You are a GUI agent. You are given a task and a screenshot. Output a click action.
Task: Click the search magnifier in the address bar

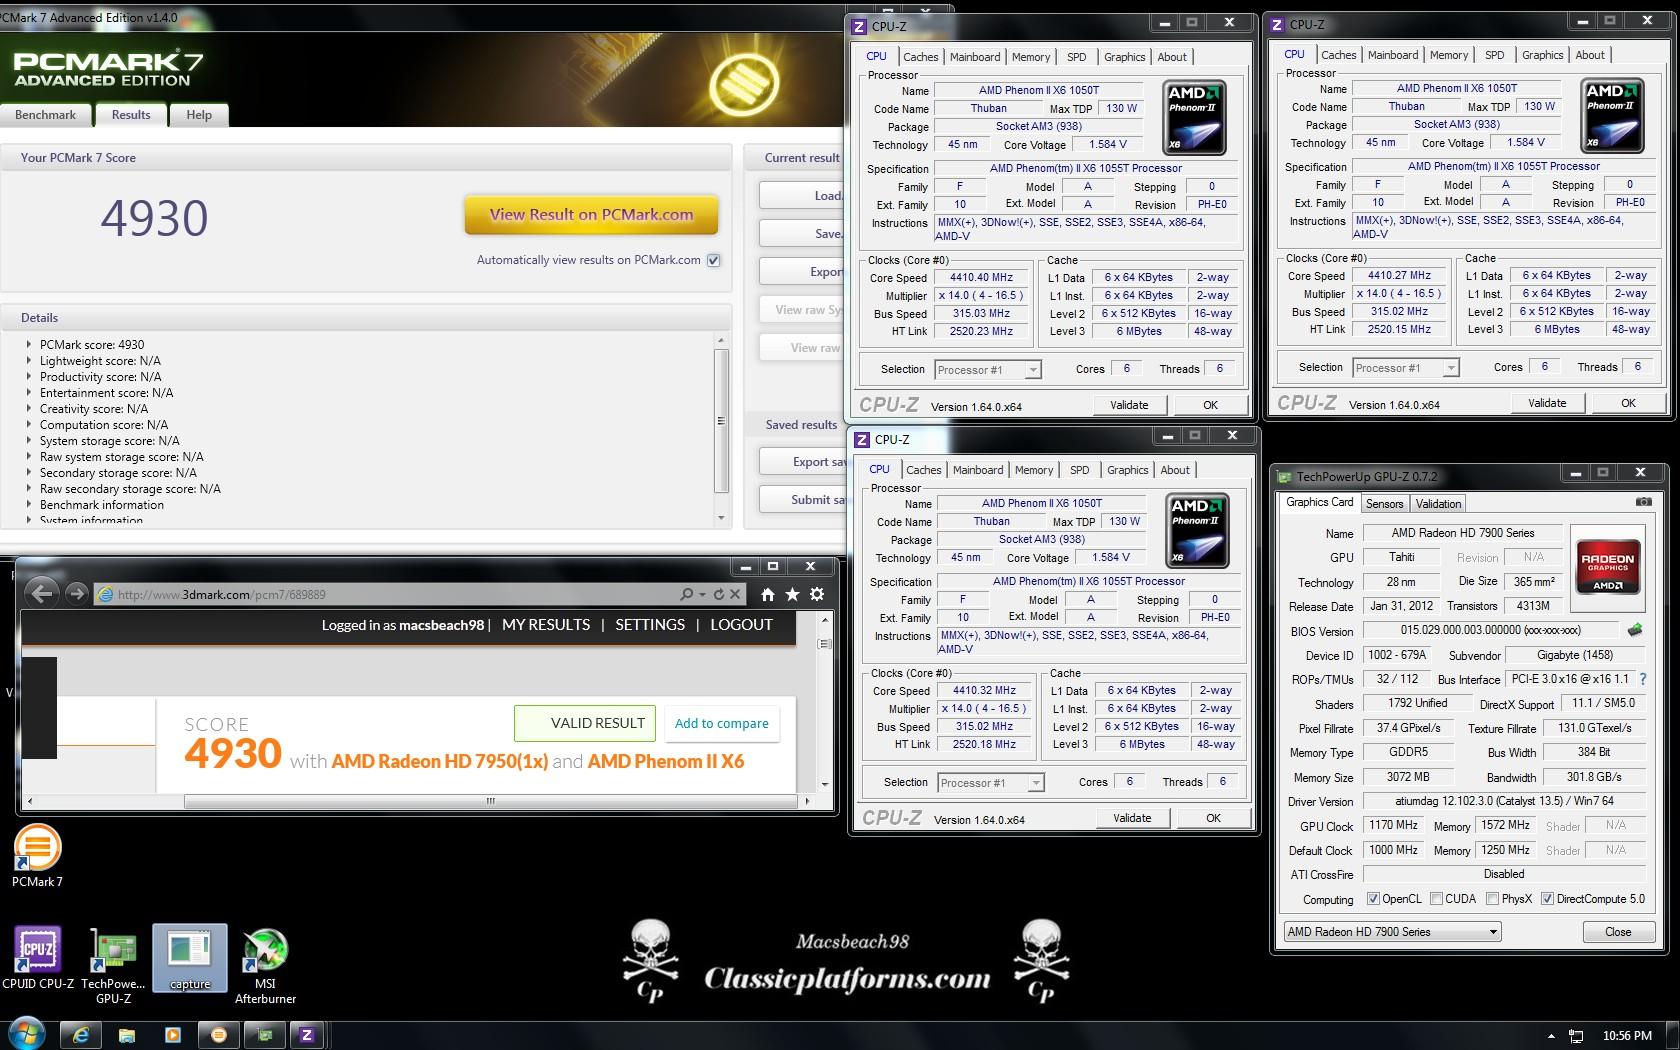[686, 594]
